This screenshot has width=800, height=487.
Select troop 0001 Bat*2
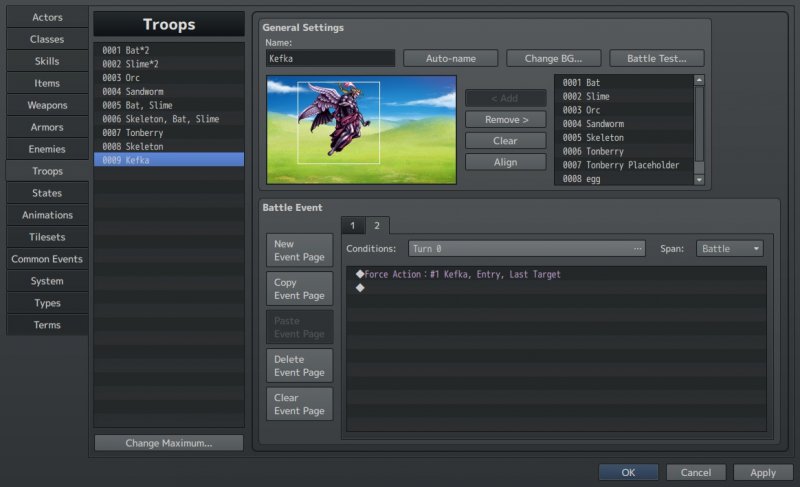click(x=169, y=50)
